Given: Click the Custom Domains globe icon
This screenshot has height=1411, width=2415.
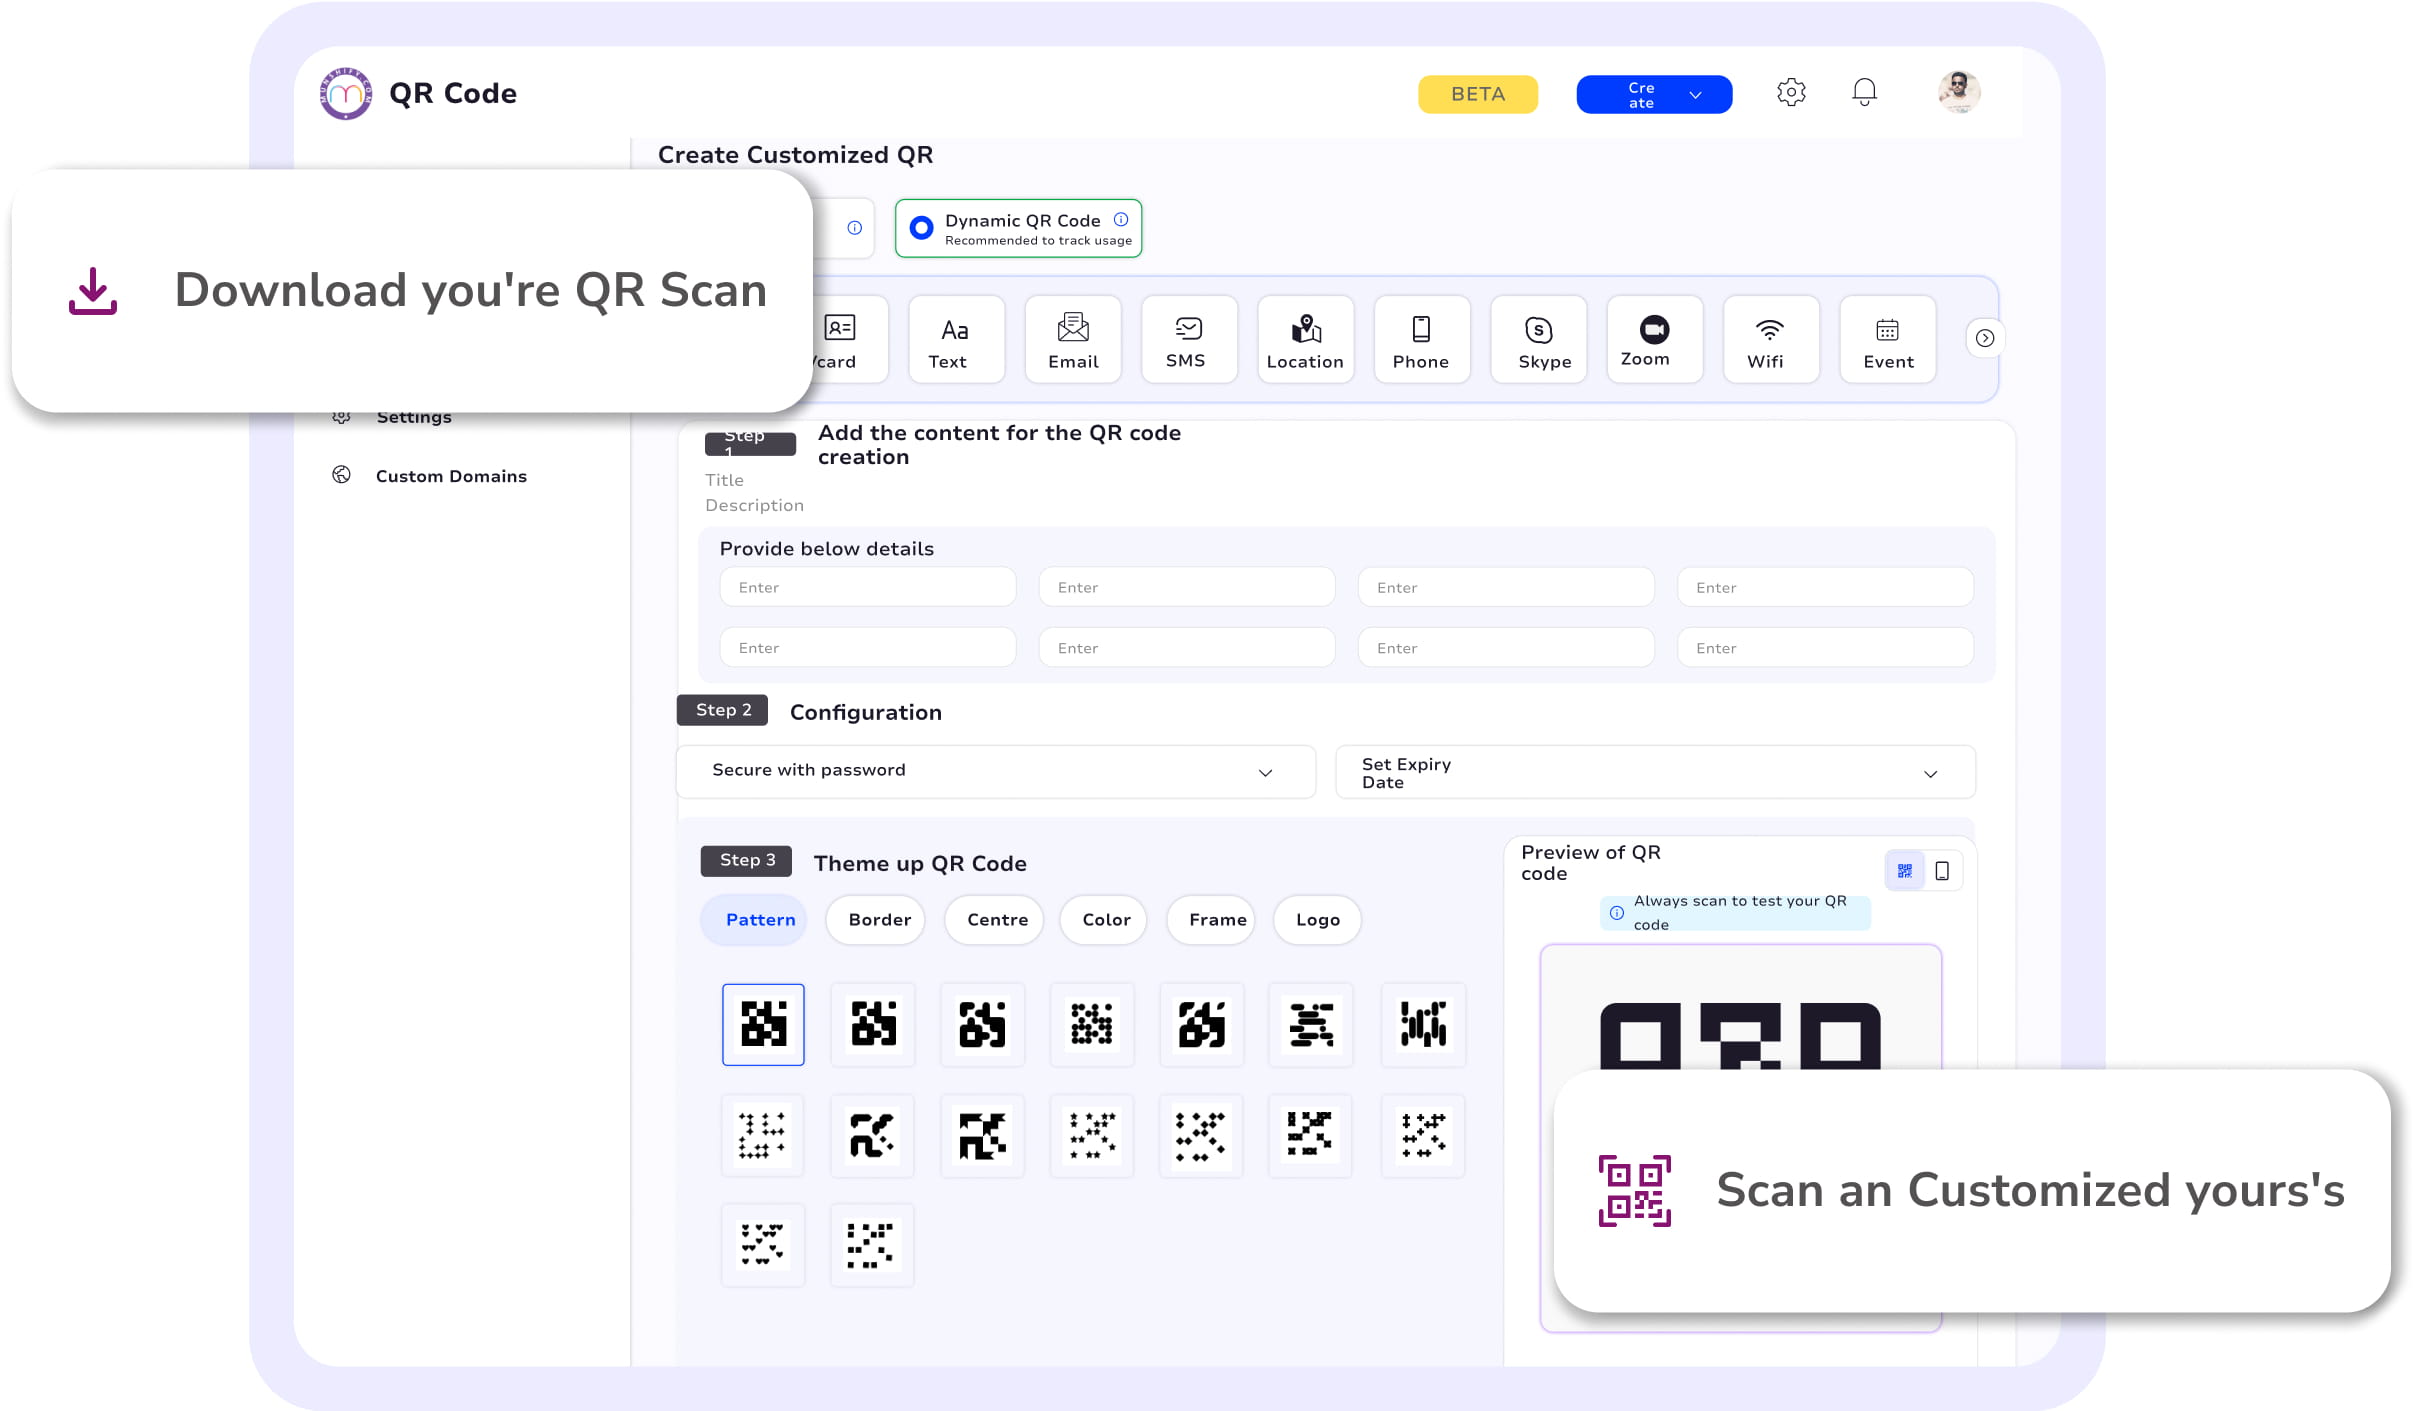Looking at the screenshot, I should click(x=341, y=475).
